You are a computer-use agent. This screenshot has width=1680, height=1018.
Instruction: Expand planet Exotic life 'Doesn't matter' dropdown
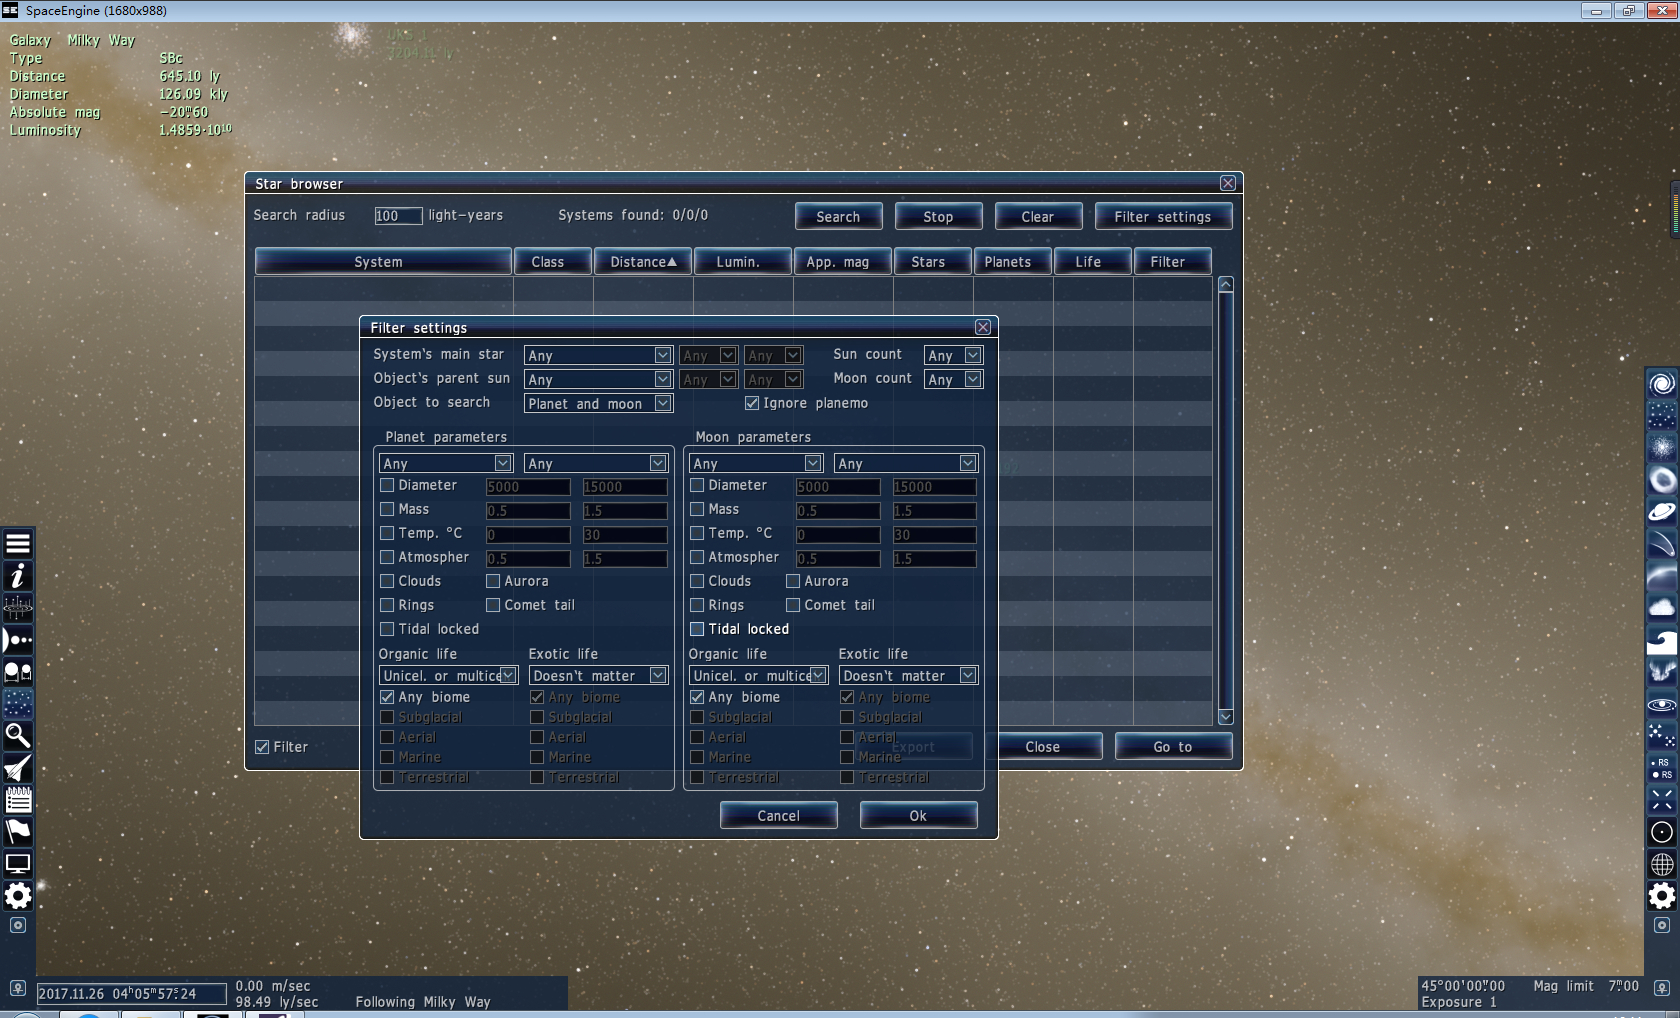point(598,676)
